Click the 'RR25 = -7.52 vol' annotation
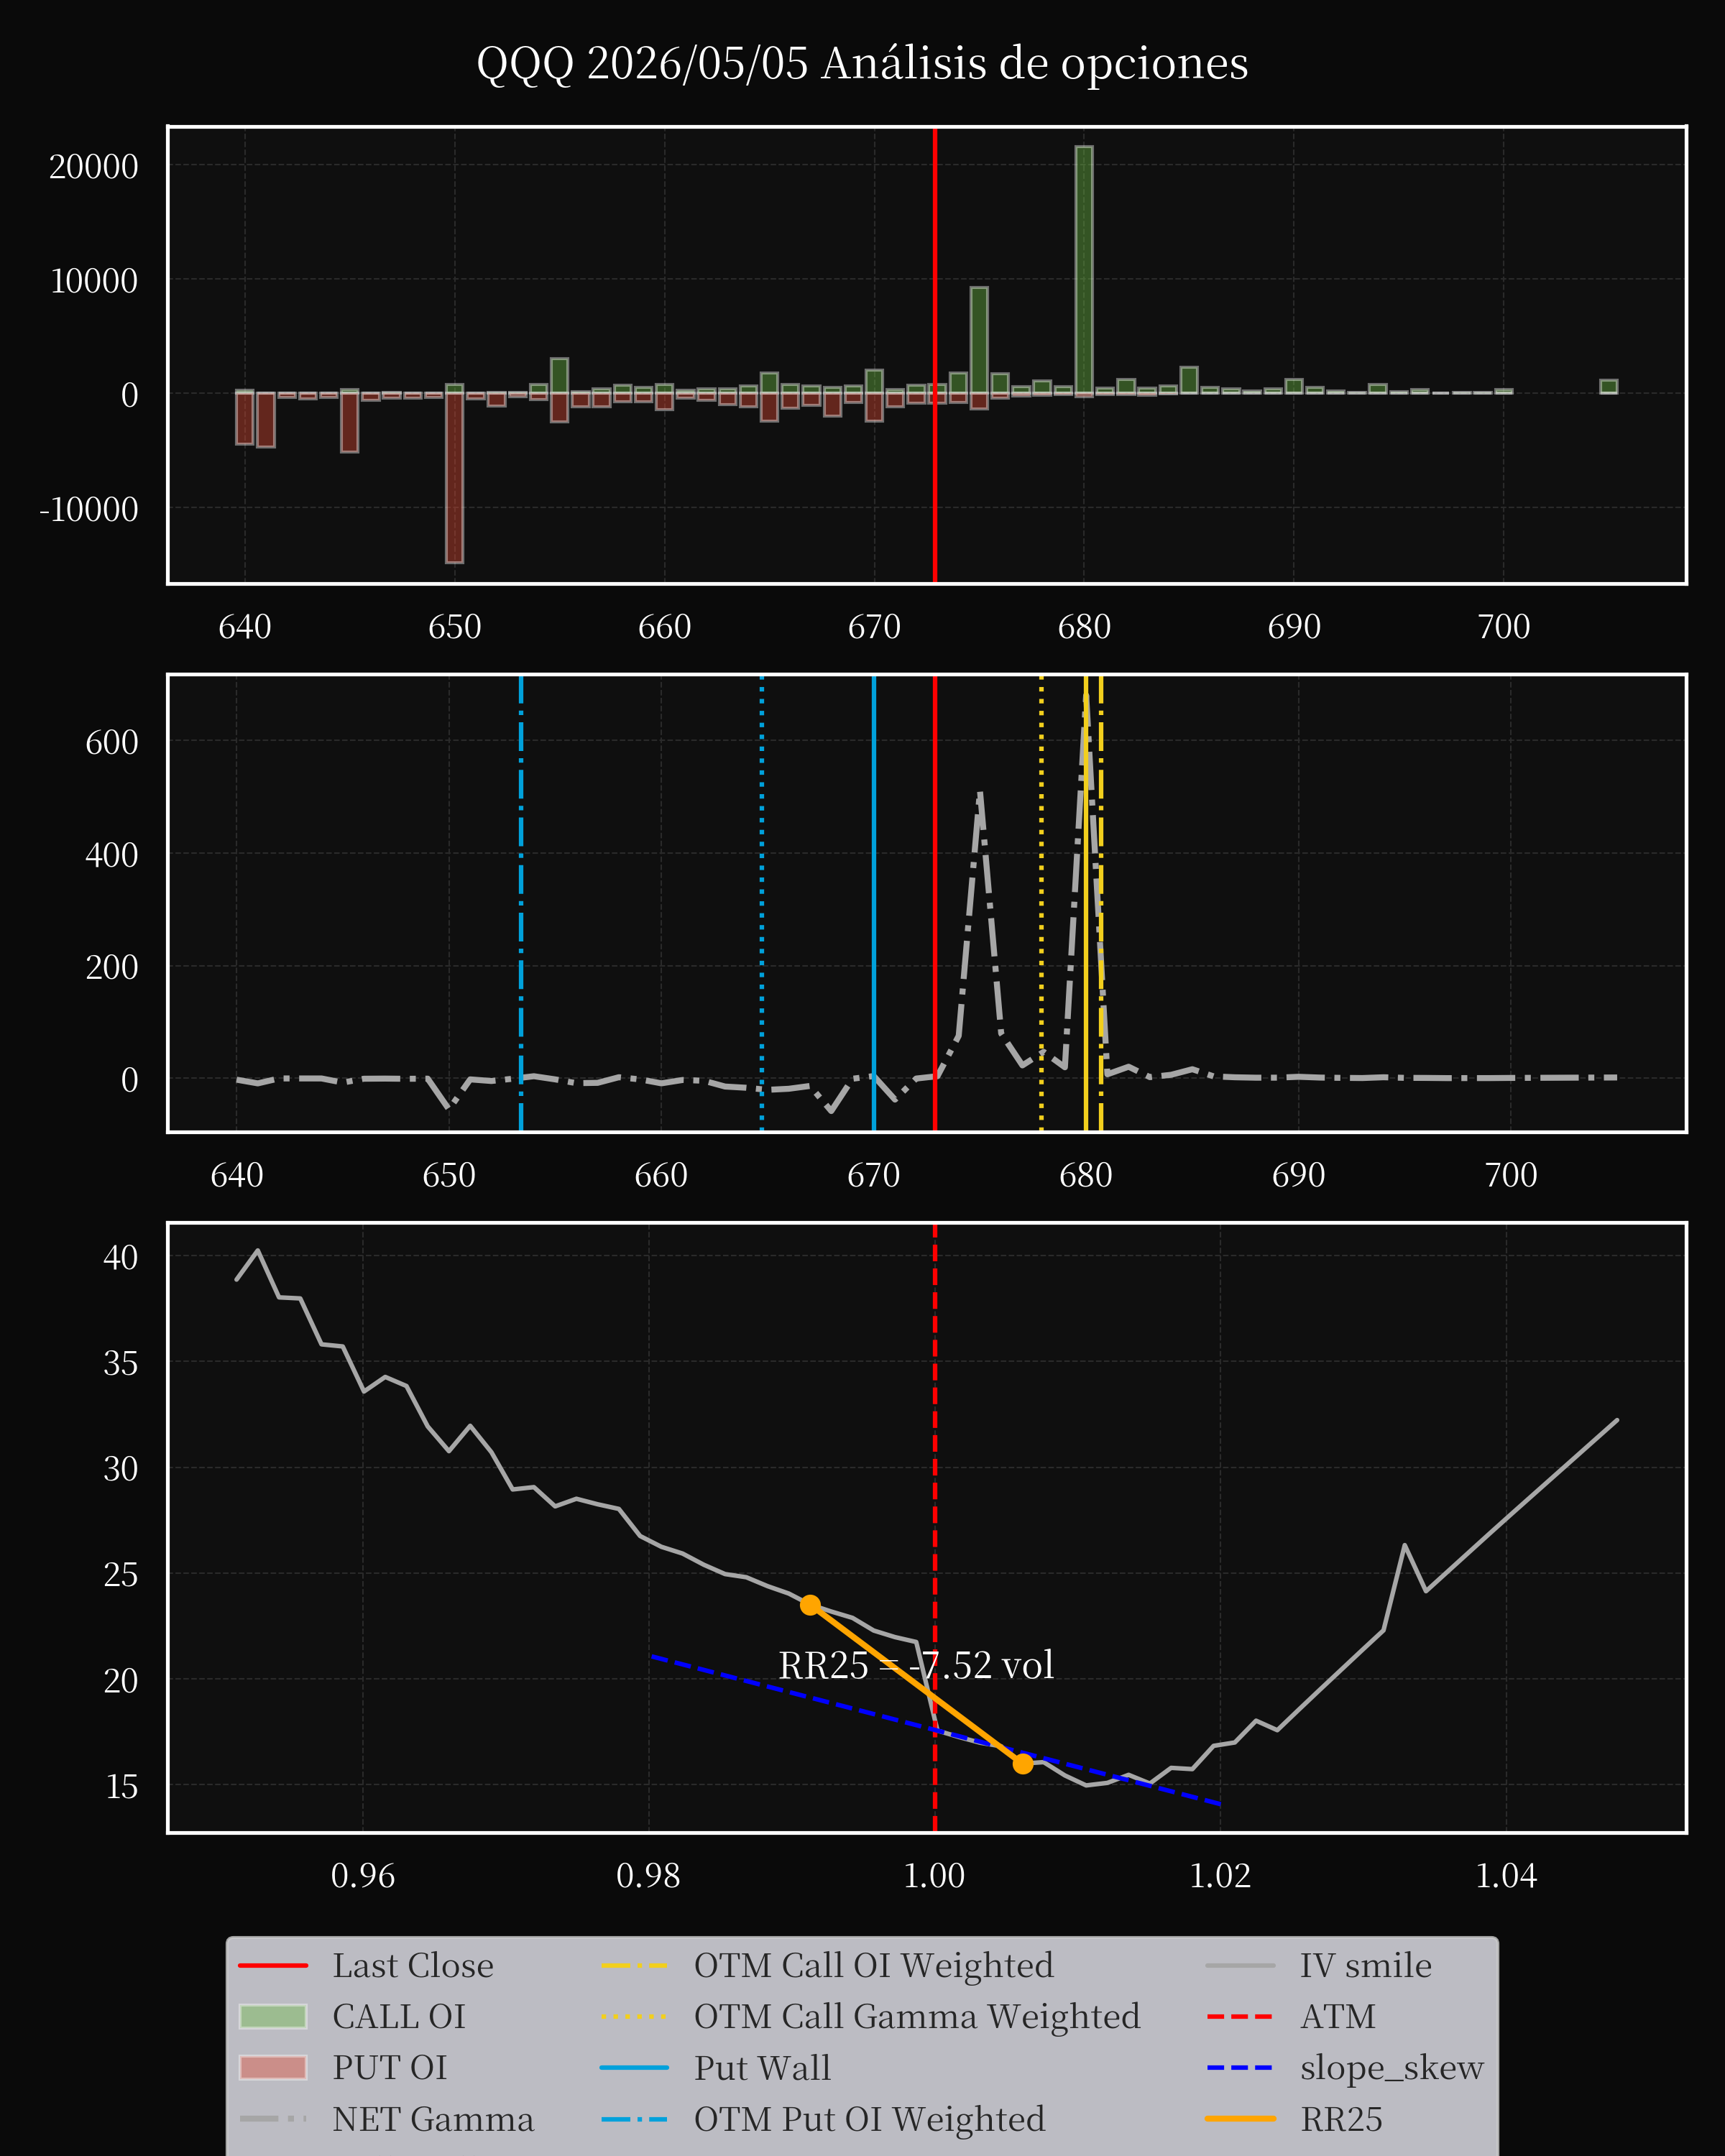This screenshot has width=1725, height=2156. [x=916, y=1665]
